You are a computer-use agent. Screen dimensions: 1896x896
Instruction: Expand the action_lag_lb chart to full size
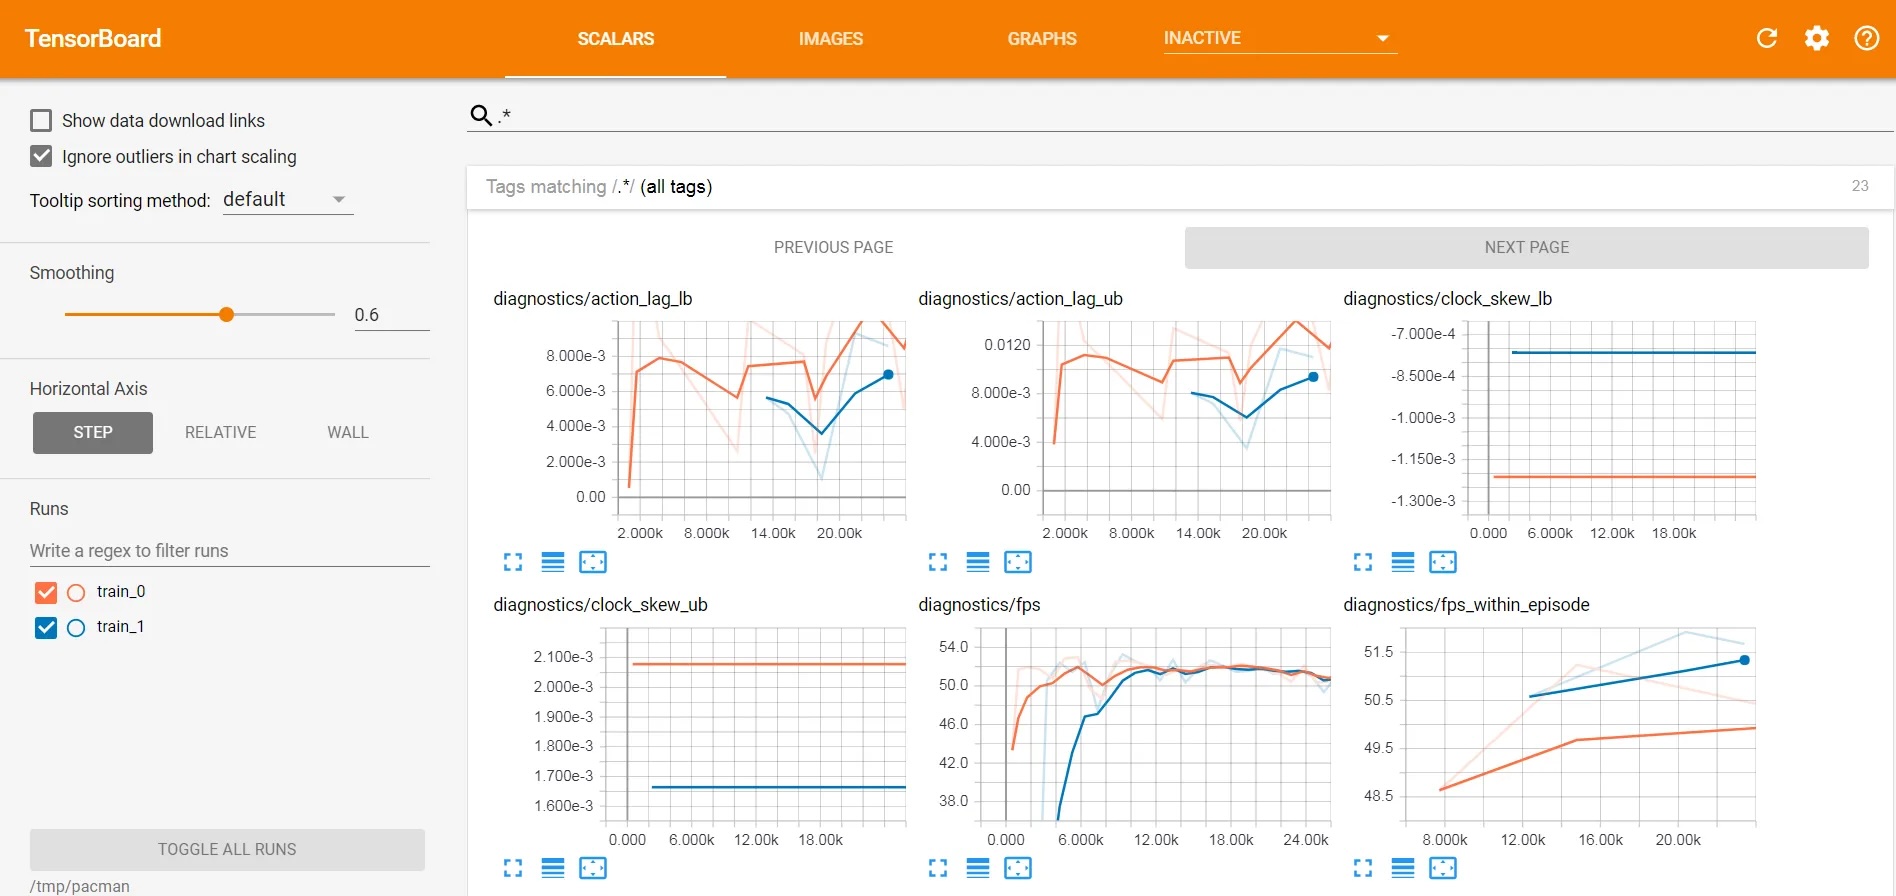pos(513,562)
